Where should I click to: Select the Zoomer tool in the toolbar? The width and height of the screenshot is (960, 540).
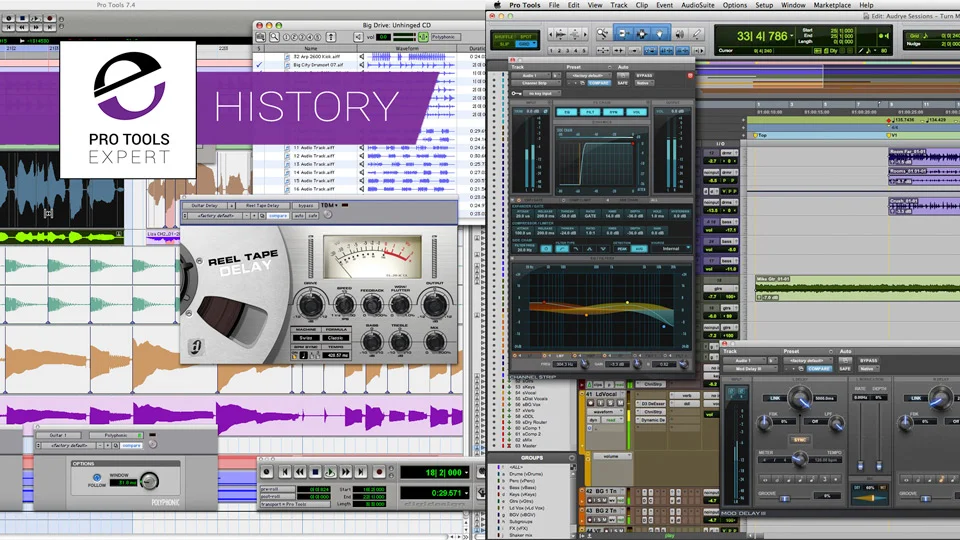point(603,34)
